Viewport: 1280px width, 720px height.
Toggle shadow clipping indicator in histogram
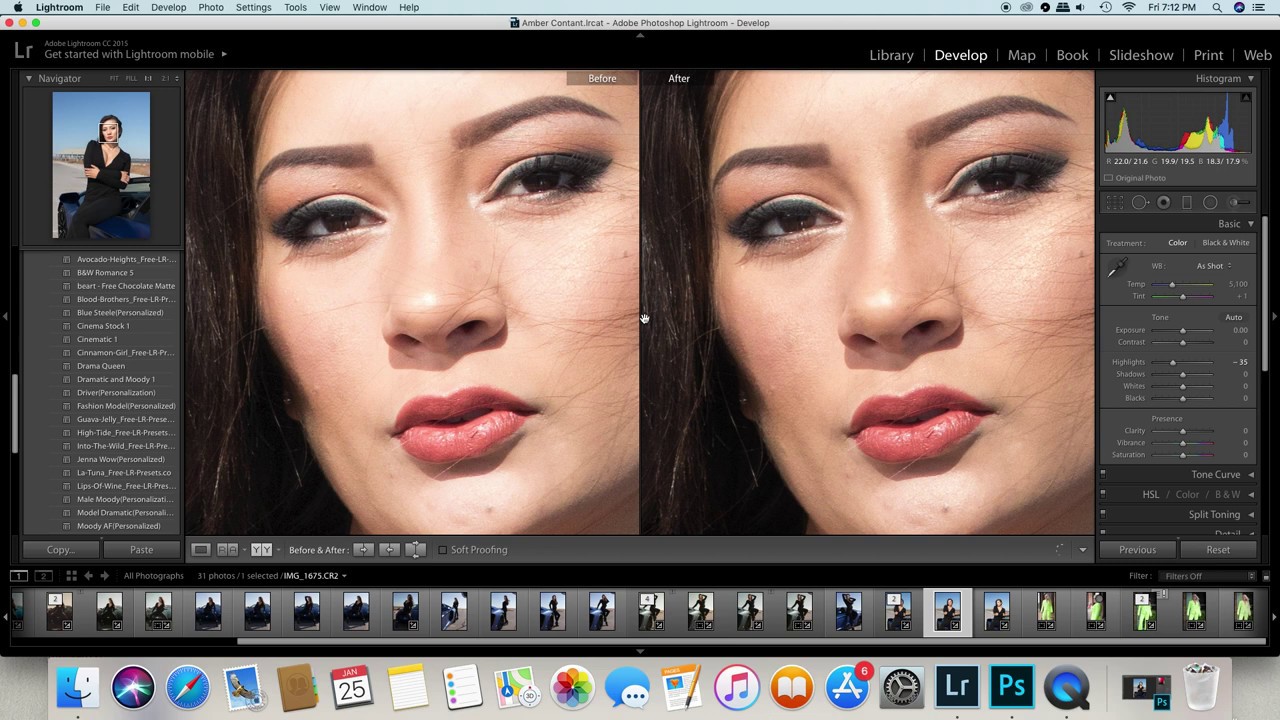pyautogui.click(x=1110, y=97)
